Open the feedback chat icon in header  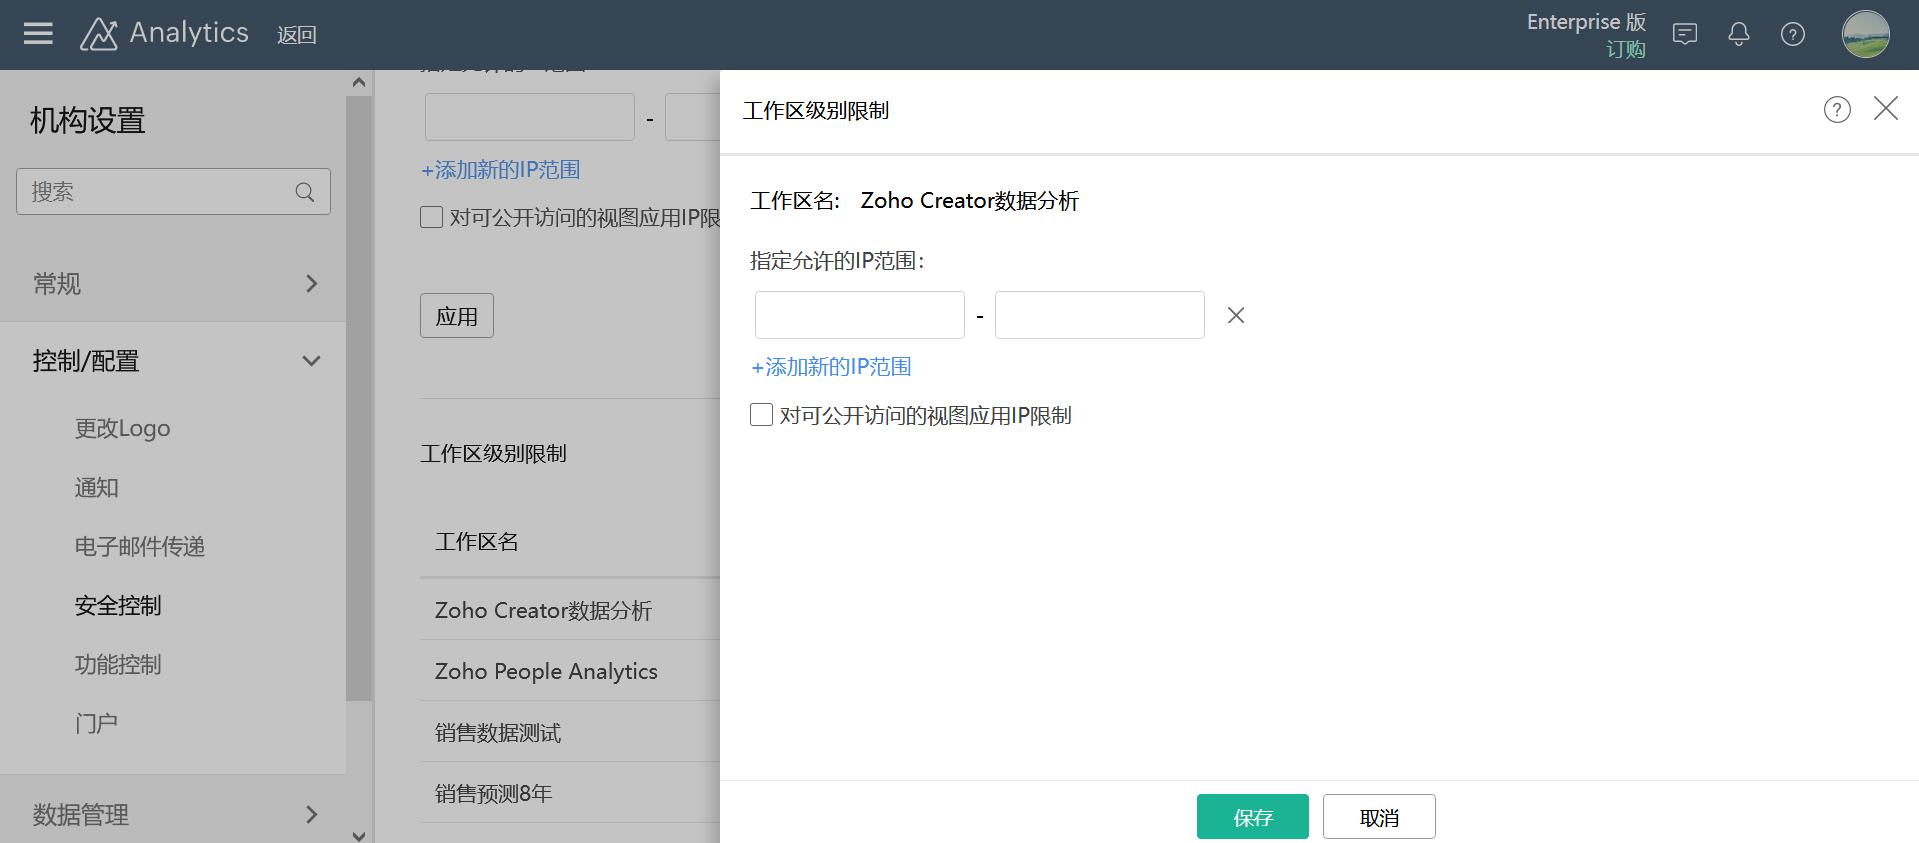pyautogui.click(x=1685, y=34)
